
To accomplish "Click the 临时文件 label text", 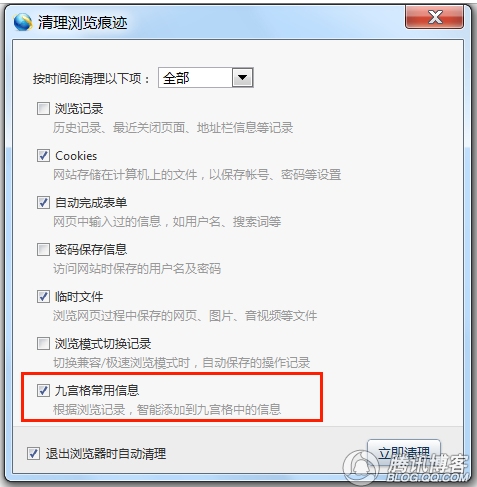I will point(79,297).
